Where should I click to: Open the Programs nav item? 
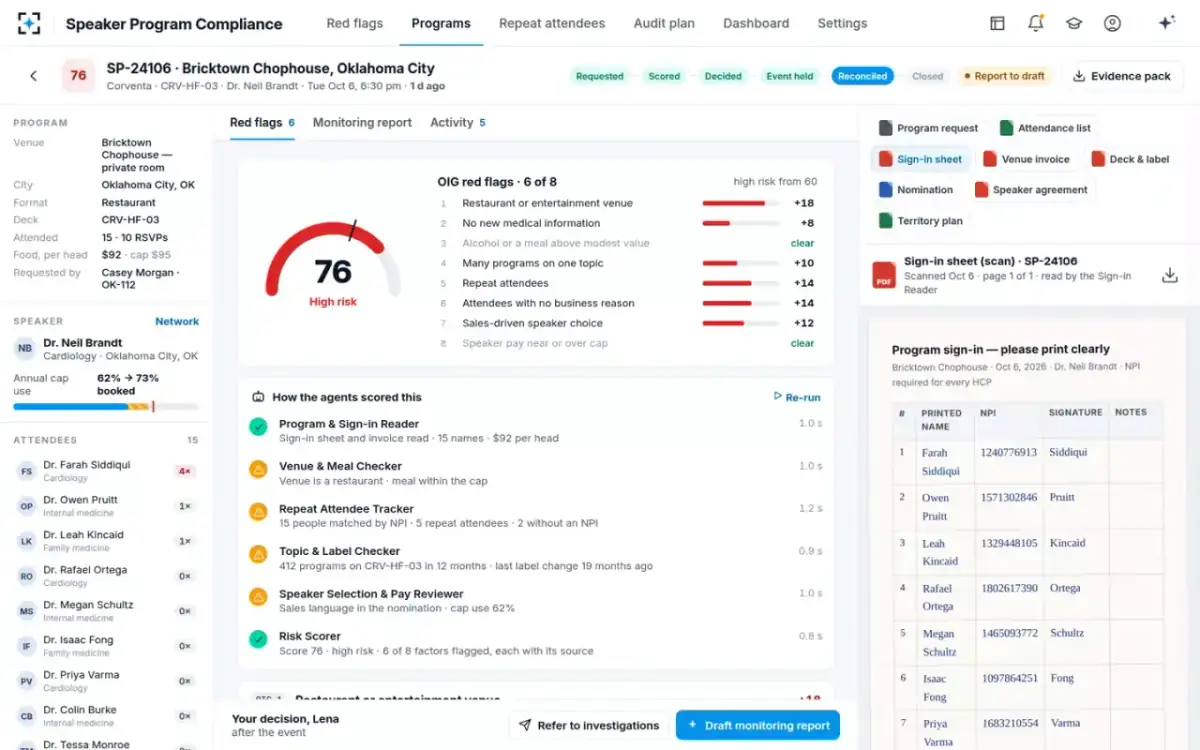441,23
